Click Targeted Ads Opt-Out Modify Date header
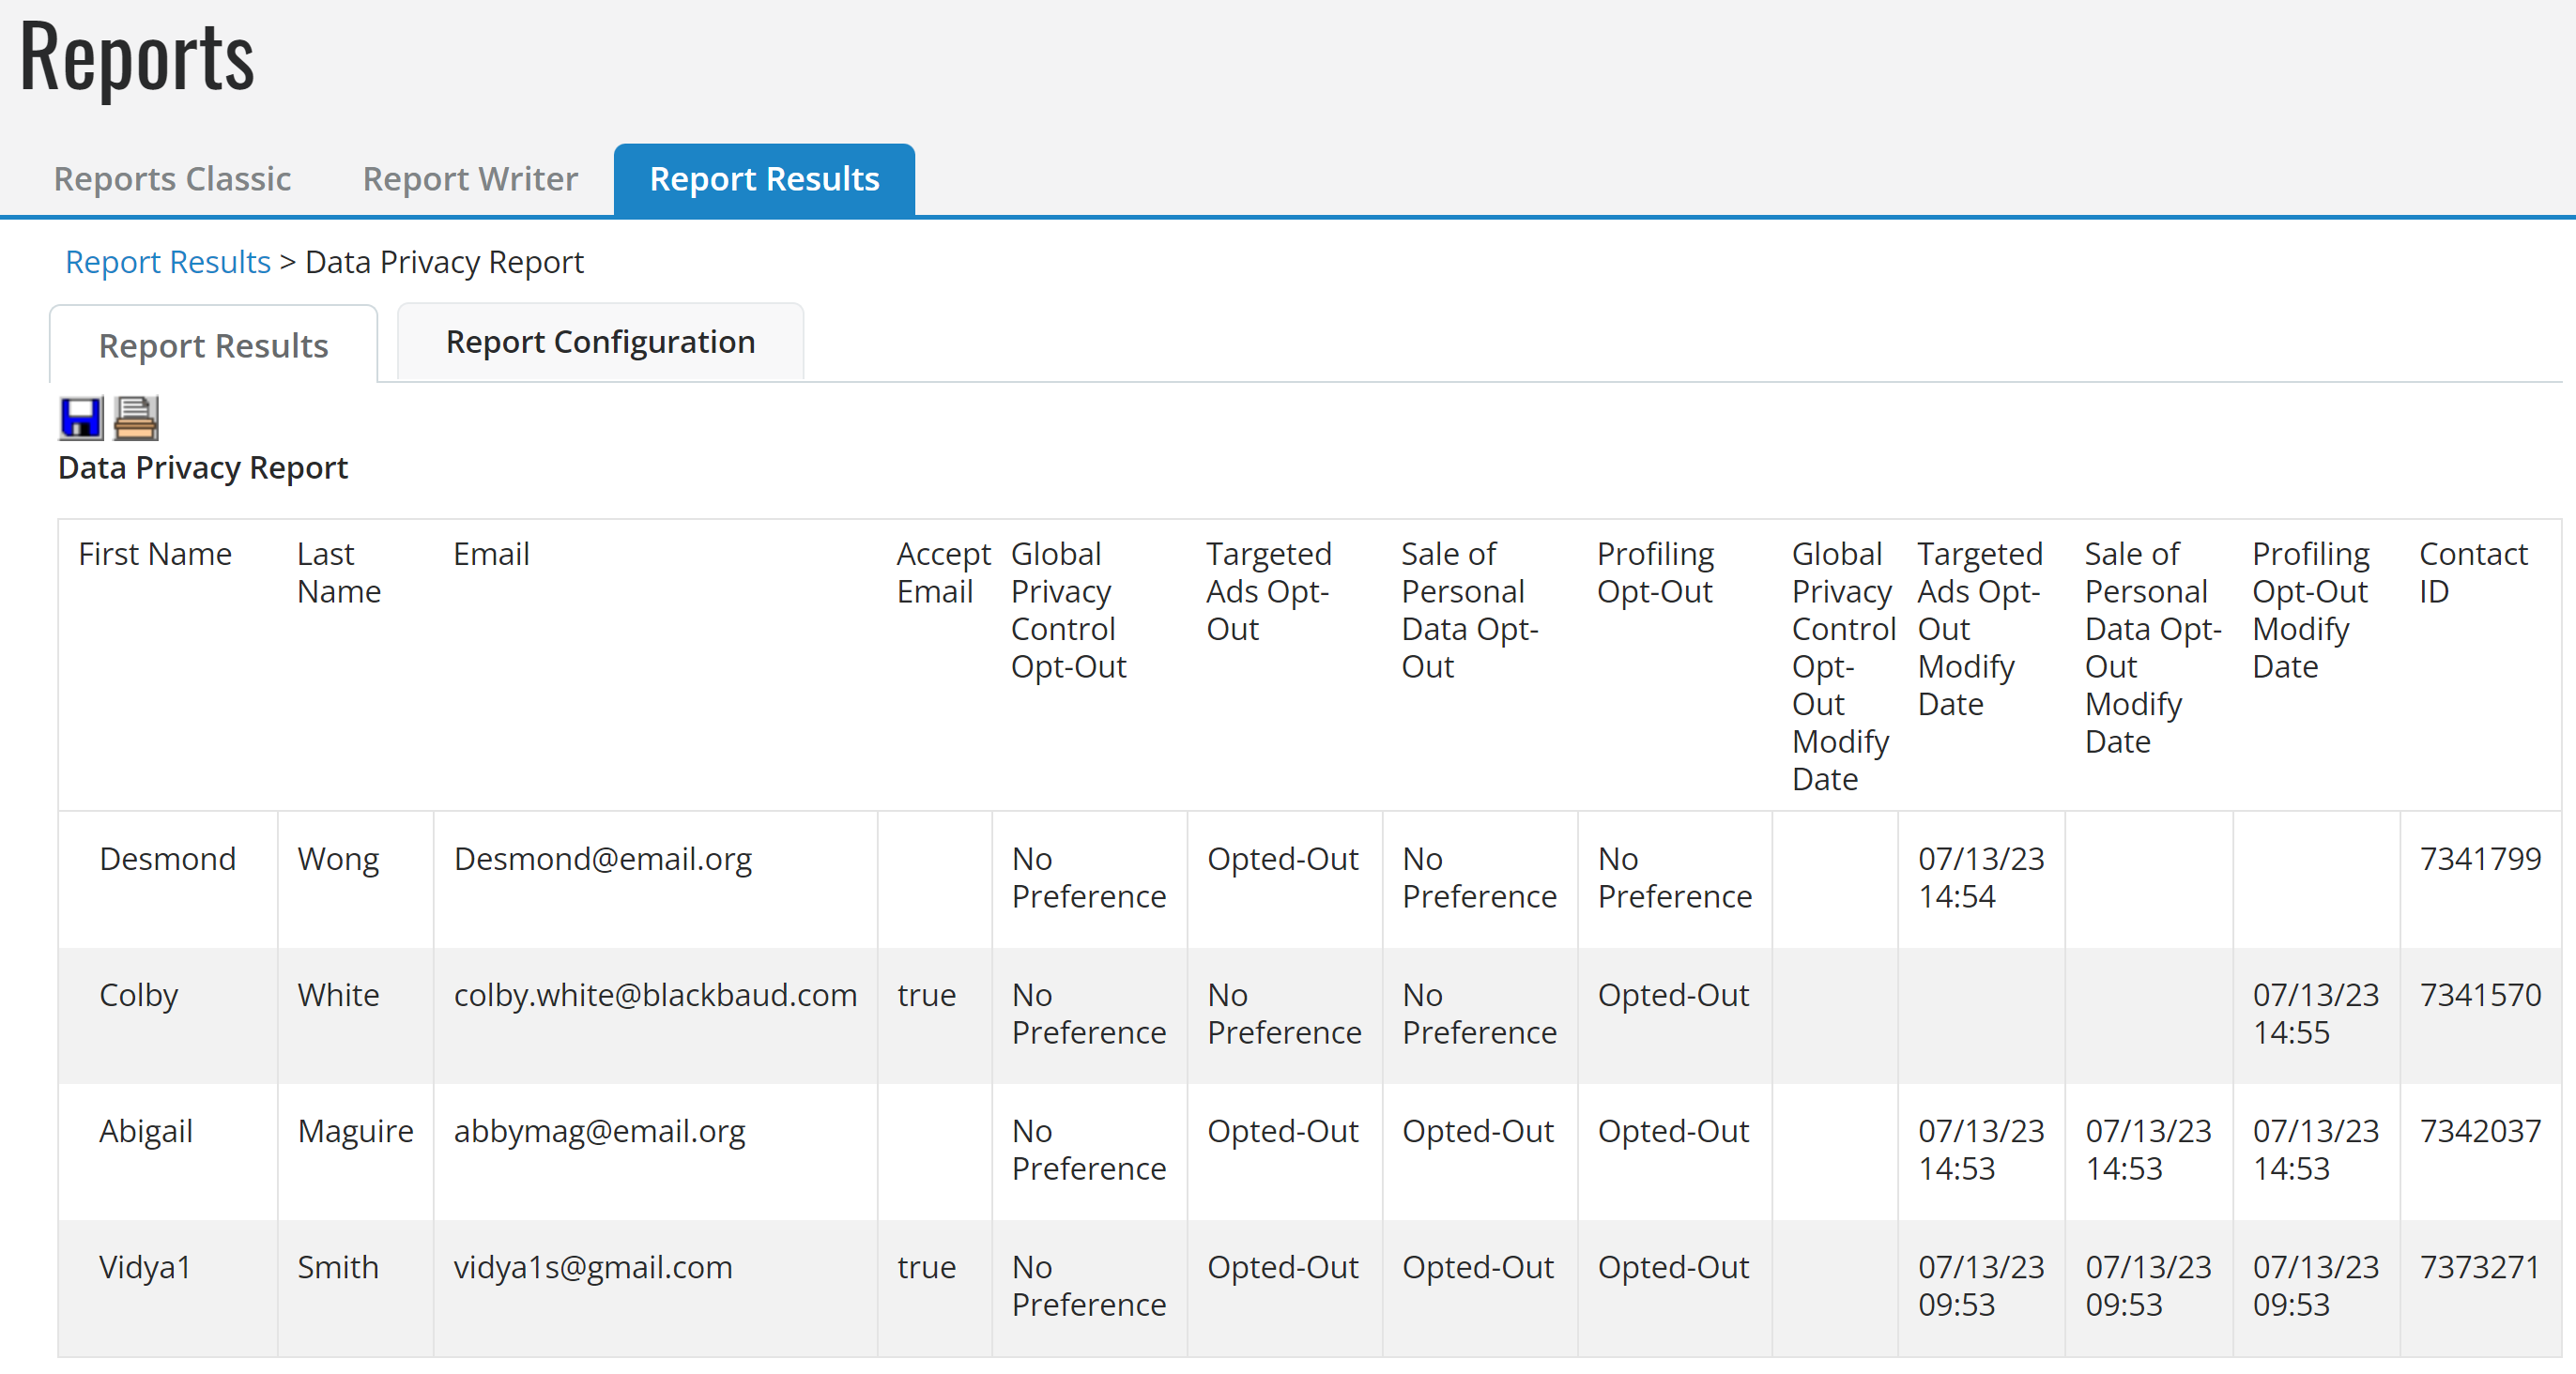 coord(1979,629)
